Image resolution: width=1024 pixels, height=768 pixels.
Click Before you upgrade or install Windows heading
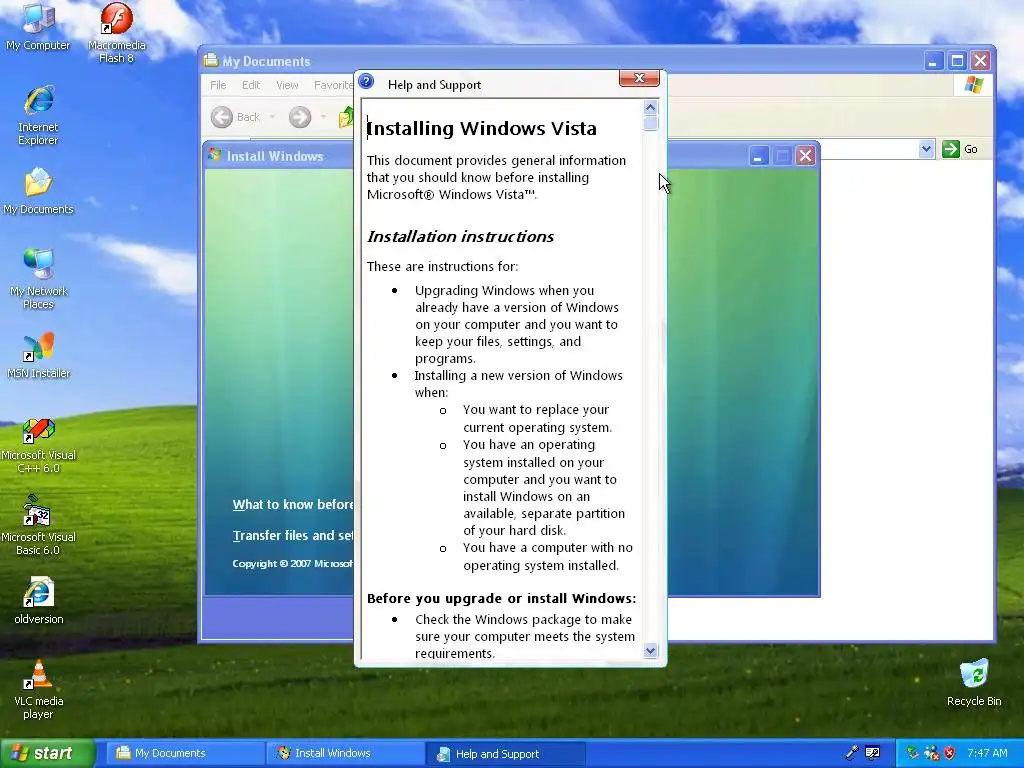(x=502, y=598)
